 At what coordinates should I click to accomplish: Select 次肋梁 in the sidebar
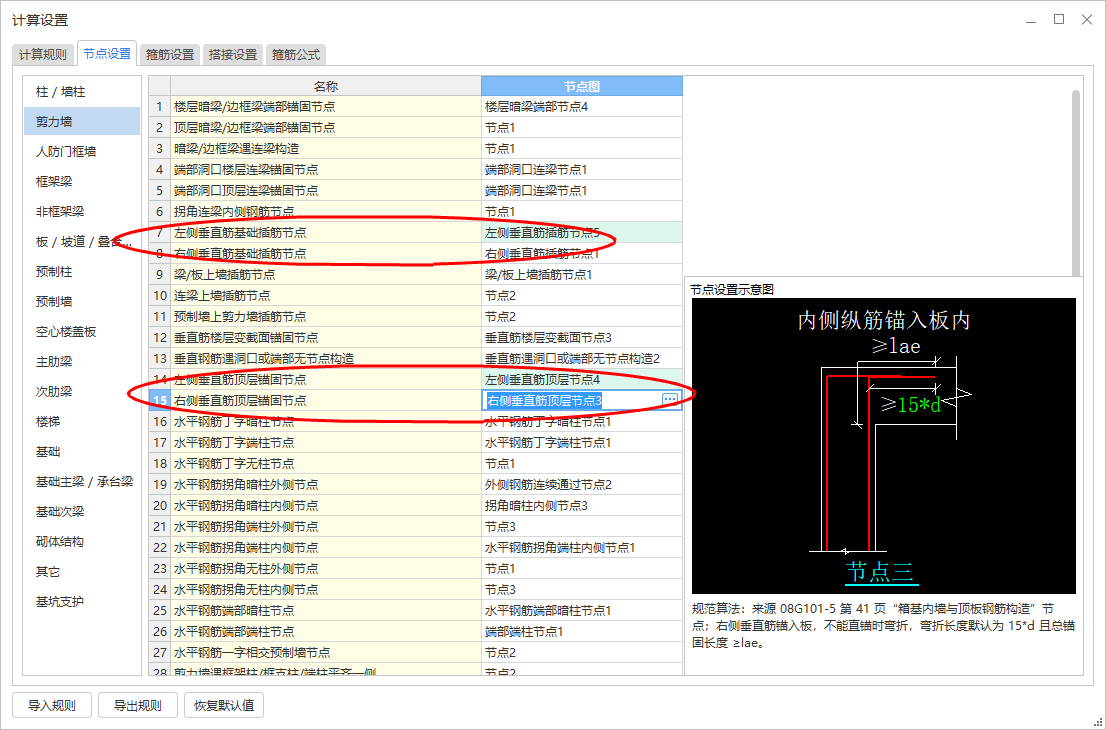click(82, 391)
